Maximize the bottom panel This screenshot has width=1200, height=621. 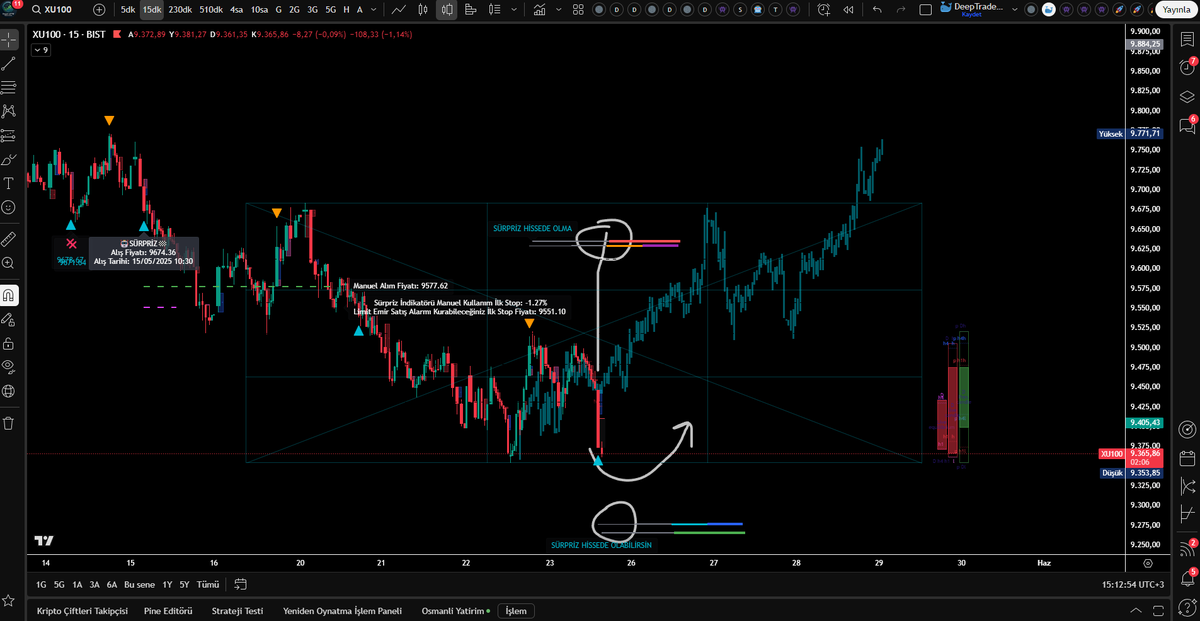(1160, 610)
